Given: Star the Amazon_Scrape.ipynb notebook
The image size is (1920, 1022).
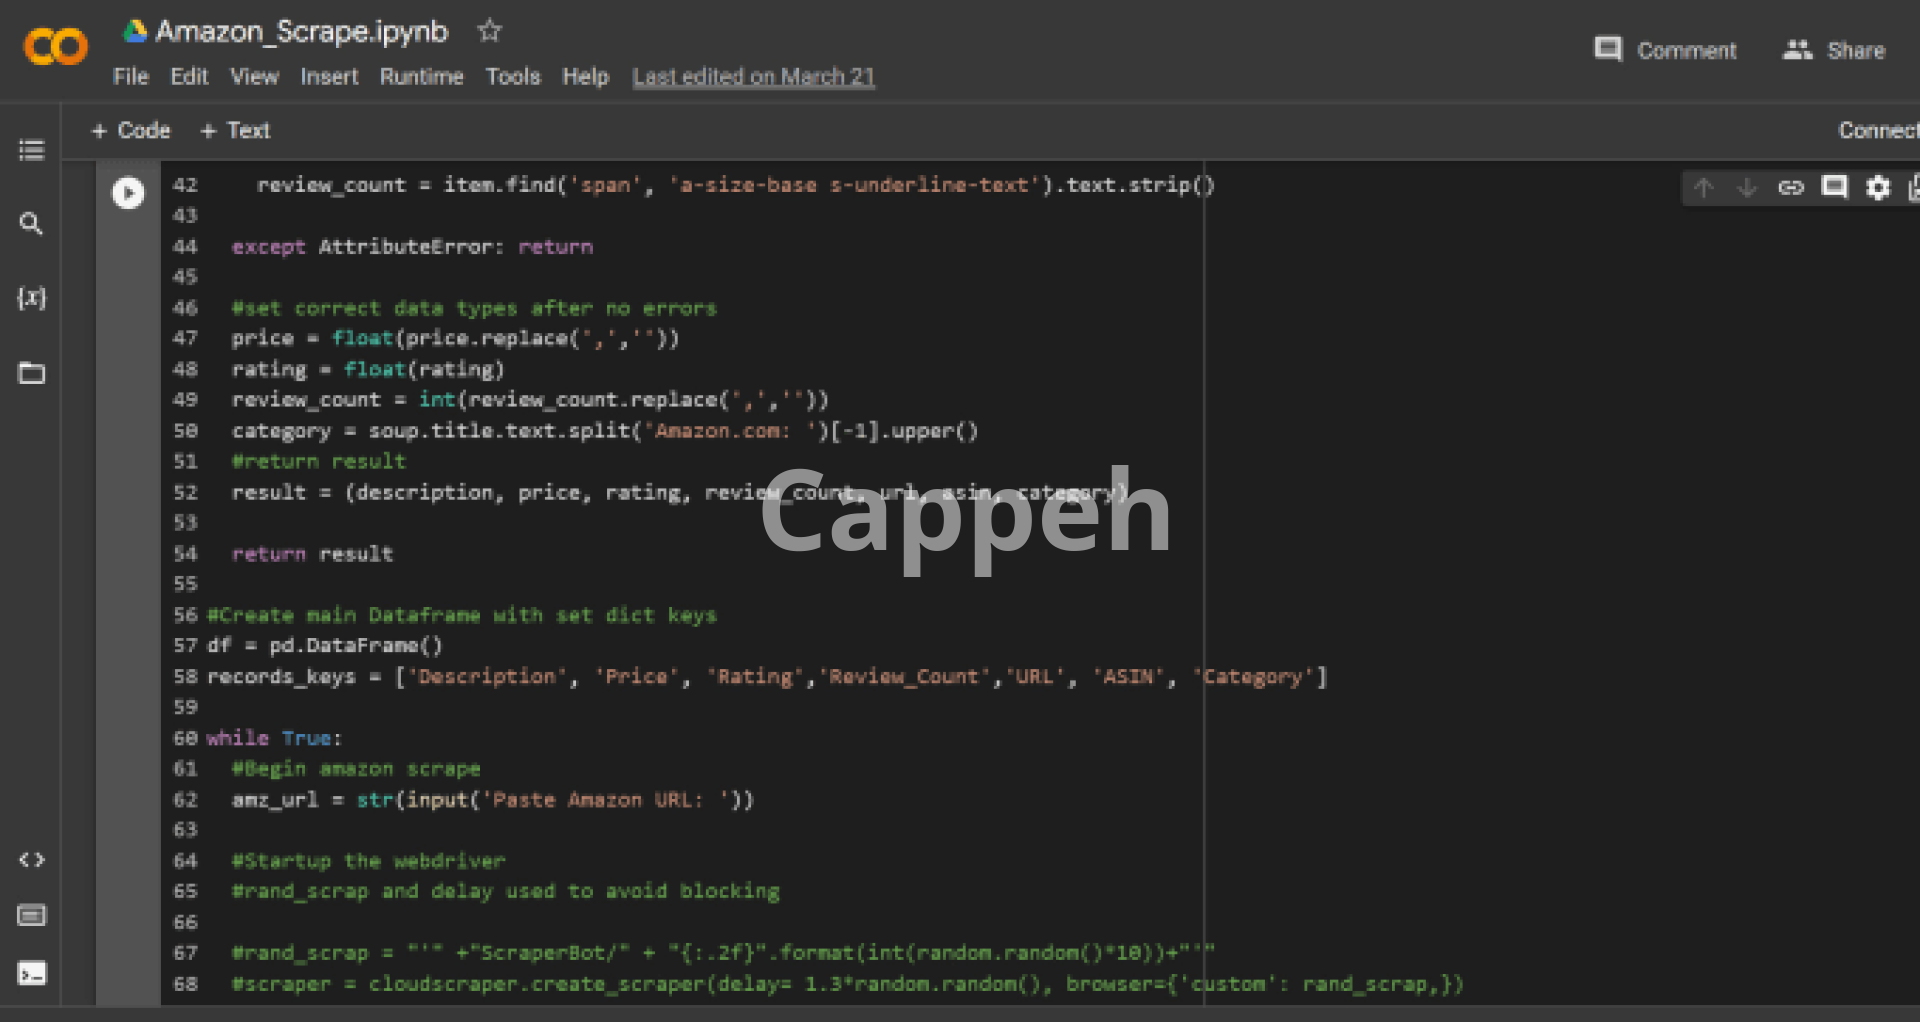Looking at the screenshot, I should [x=489, y=31].
